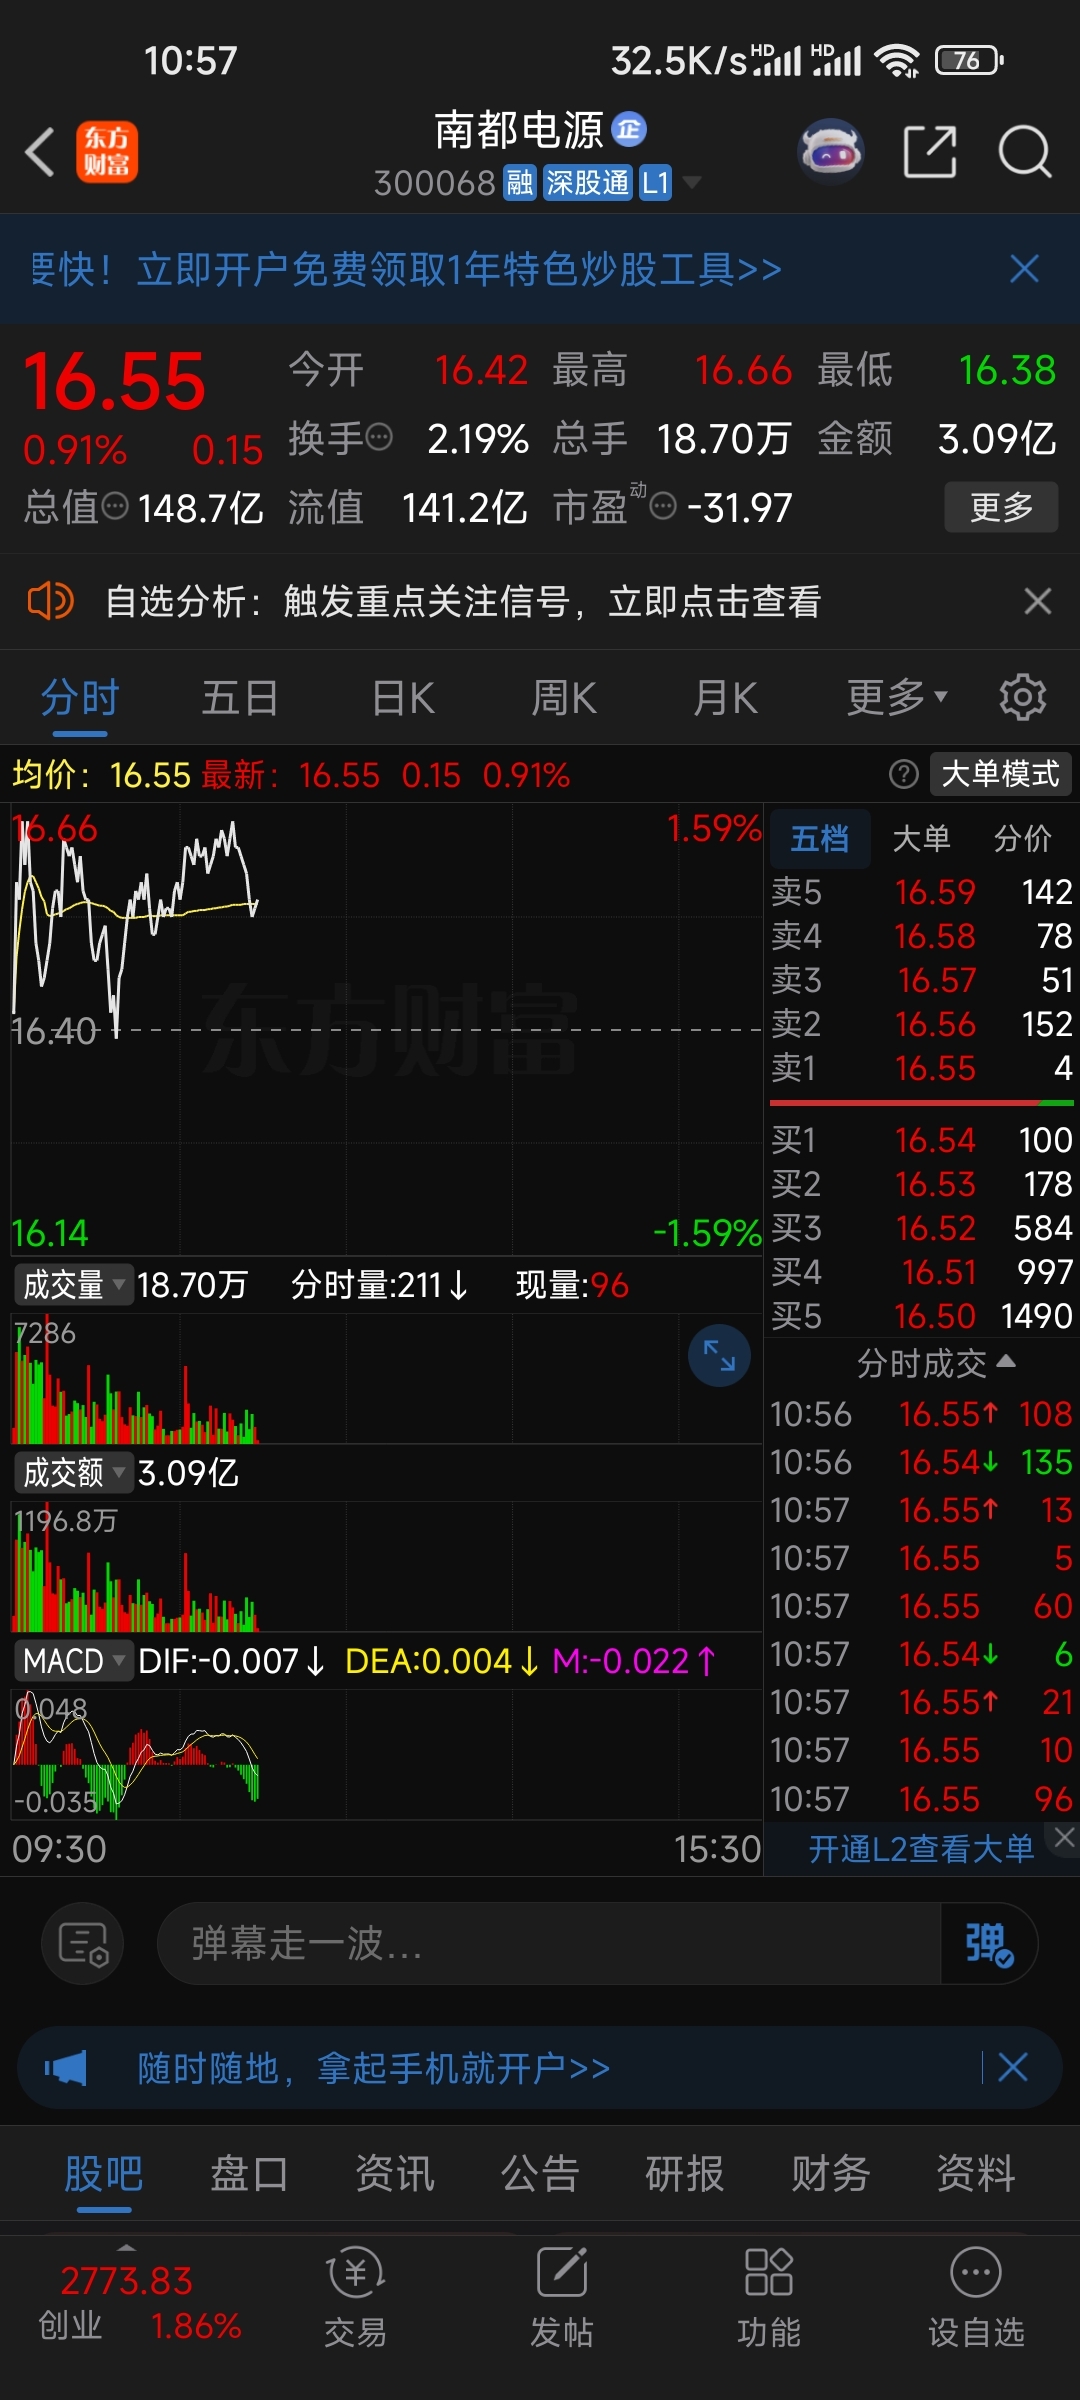
Task: Switch to the 月K chart tab
Action: (x=726, y=697)
